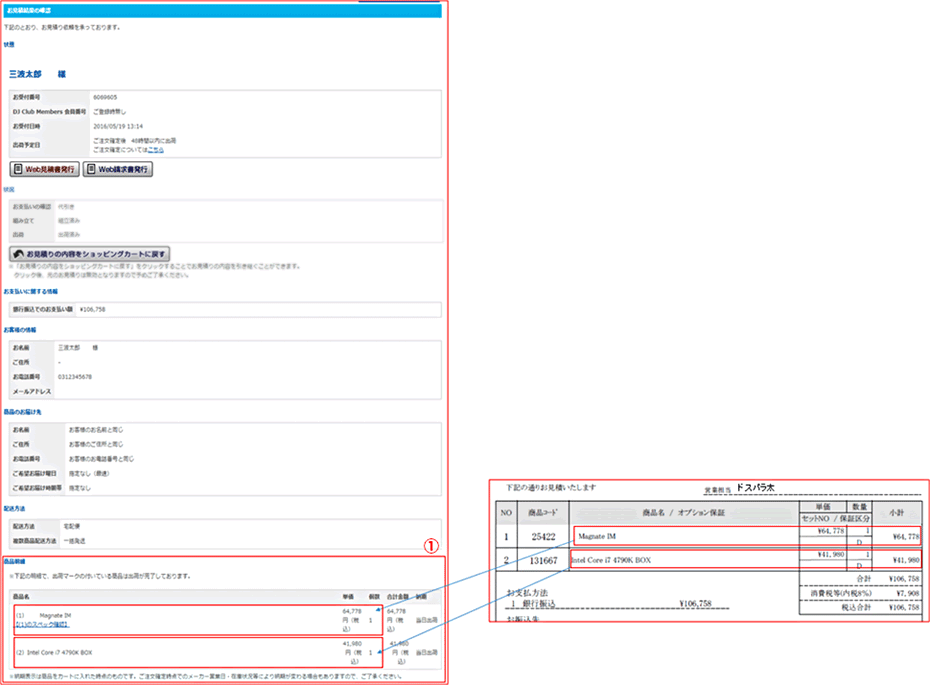Select the consumption tax value ¥7,908
The image size is (930, 685).
(907, 593)
